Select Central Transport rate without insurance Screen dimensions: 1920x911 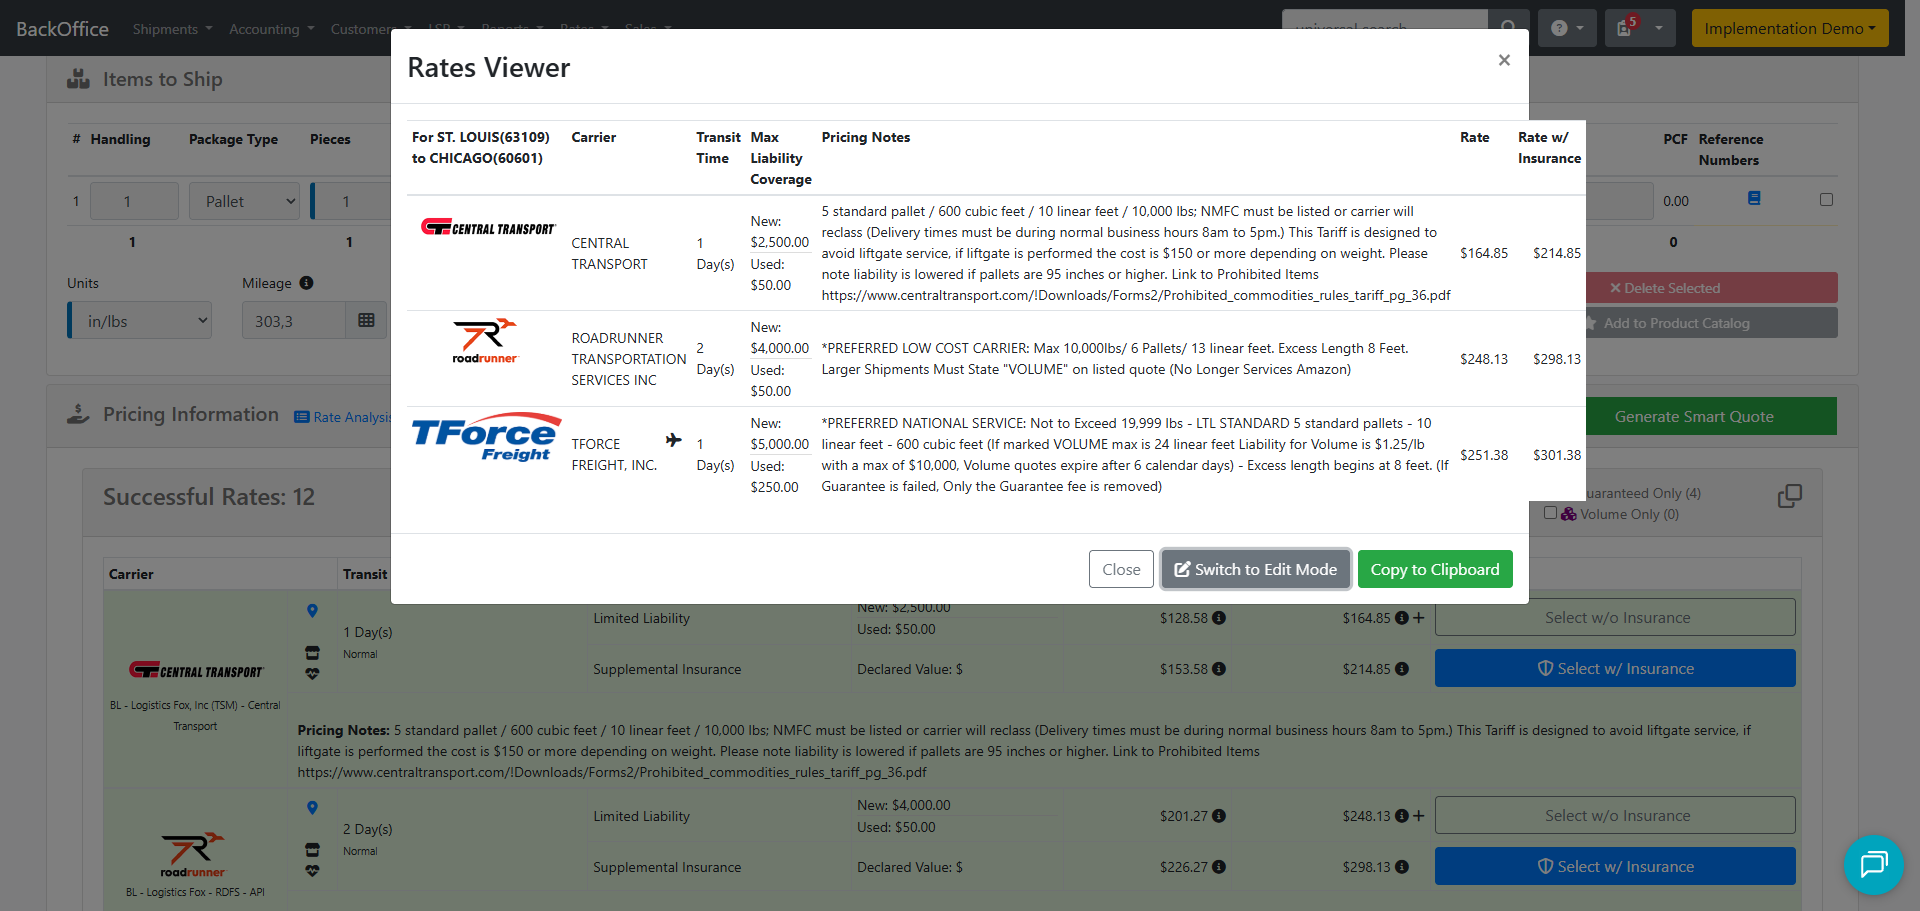point(1615,617)
